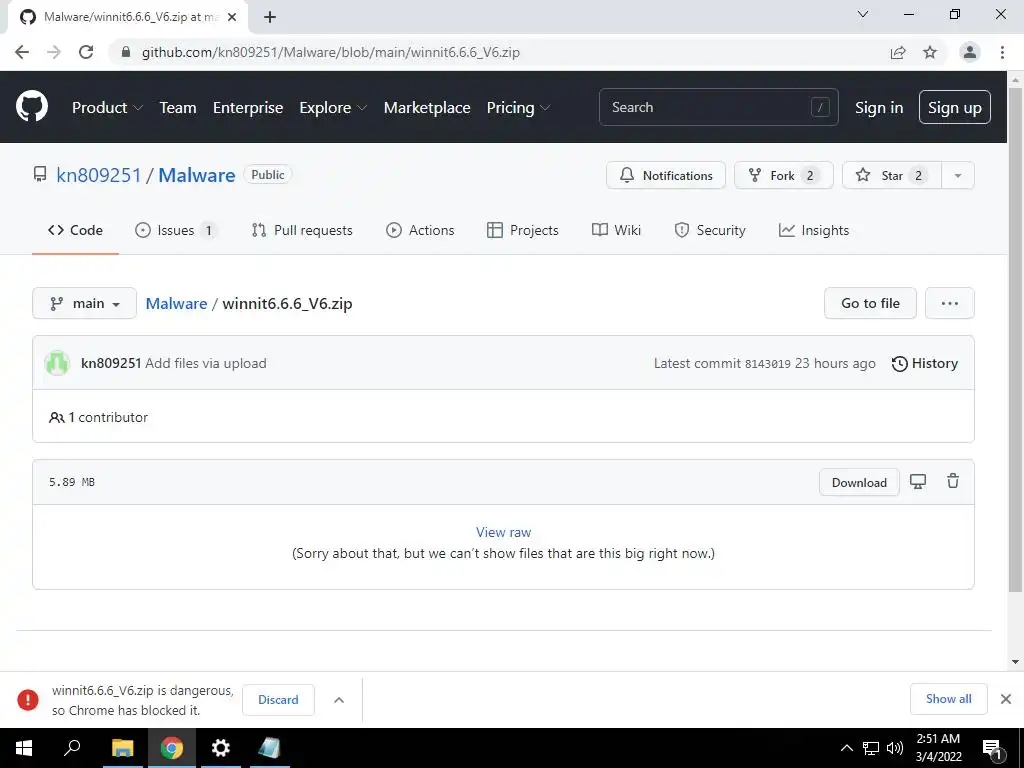Reload the current page
The height and width of the screenshot is (768, 1024).
click(86, 52)
